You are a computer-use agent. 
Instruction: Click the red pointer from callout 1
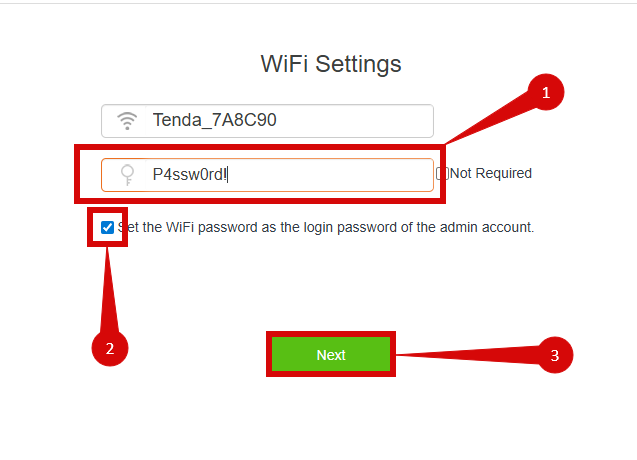tap(490, 118)
